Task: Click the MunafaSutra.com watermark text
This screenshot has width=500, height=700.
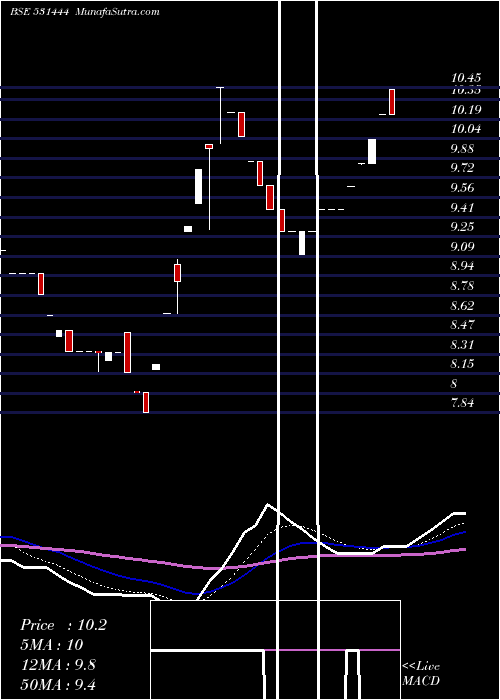Action: (117, 12)
